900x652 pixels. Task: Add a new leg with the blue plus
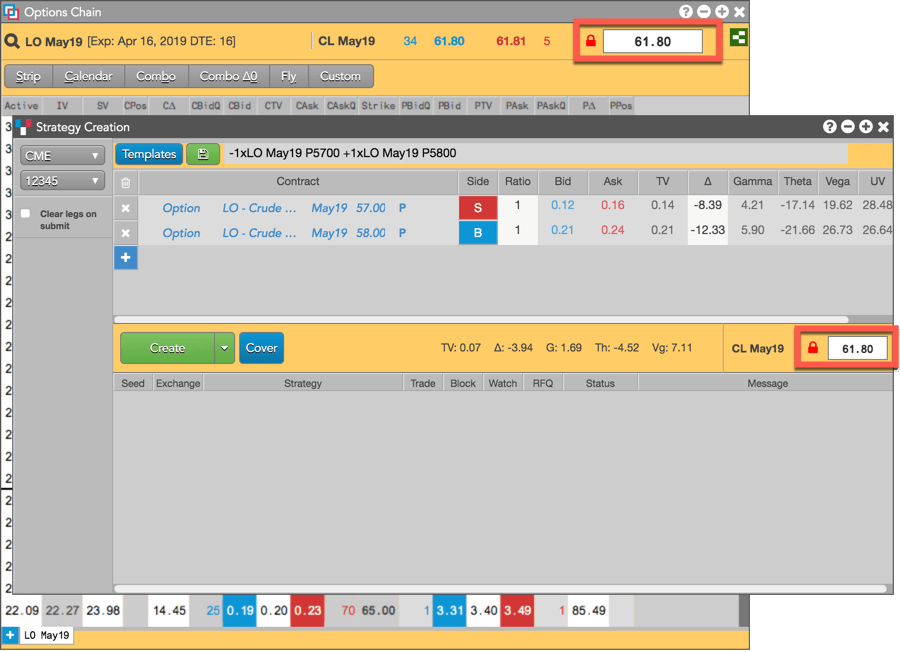[126, 258]
